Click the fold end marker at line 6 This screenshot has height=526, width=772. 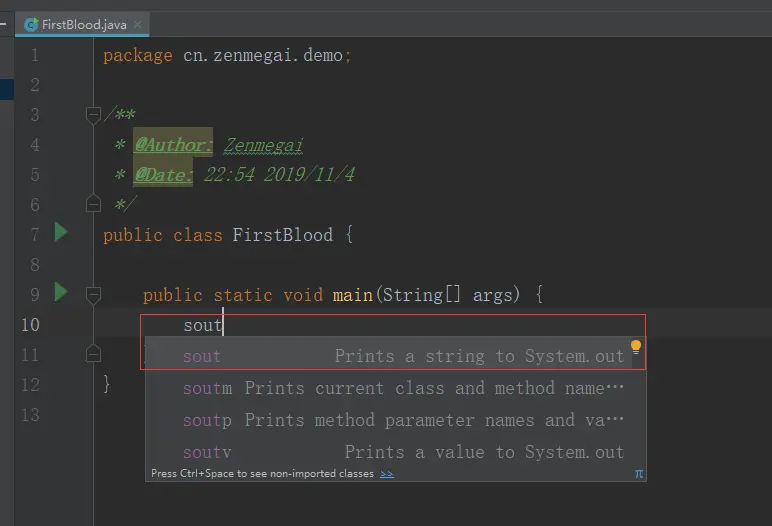point(93,203)
